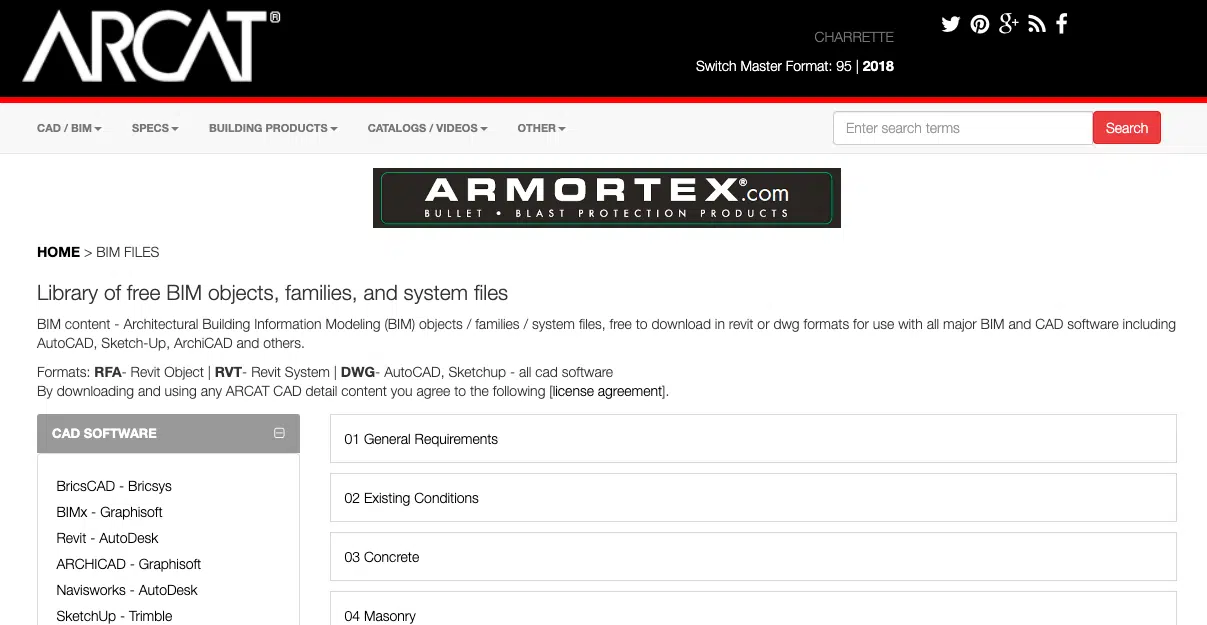This screenshot has height=625, width=1207.
Task: Open the CAD / BIM dropdown menu
Action: [x=68, y=128]
